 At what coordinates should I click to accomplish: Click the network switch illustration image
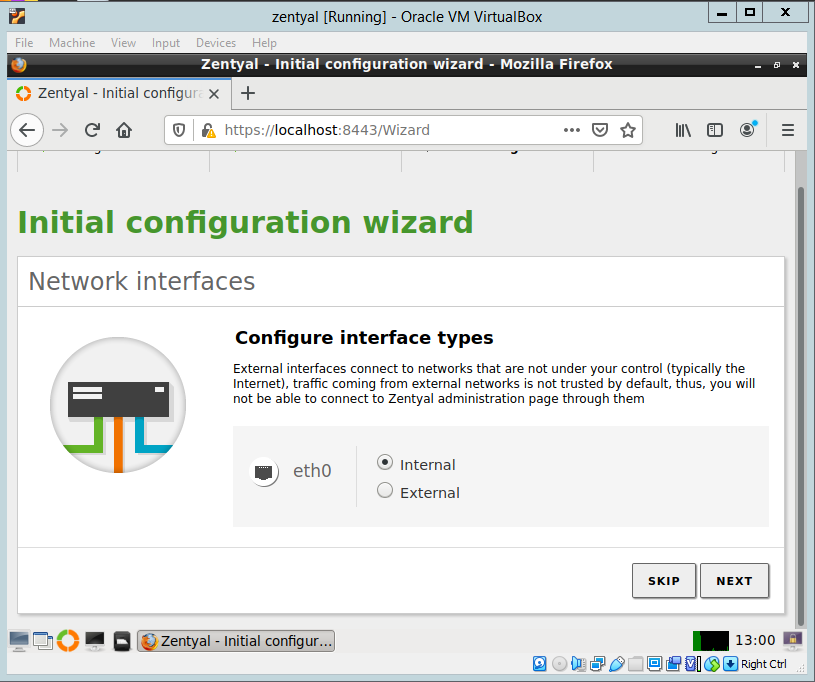pyautogui.click(x=118, y=405)
